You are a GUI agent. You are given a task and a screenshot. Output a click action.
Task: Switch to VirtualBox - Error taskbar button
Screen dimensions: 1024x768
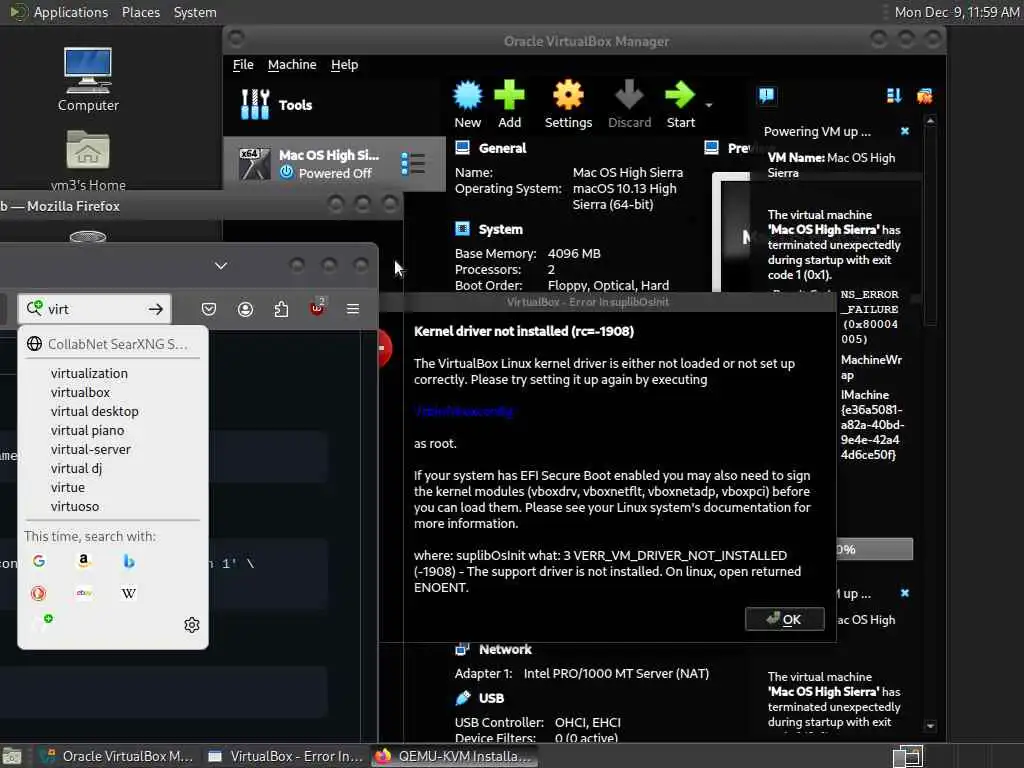(285, 756)
